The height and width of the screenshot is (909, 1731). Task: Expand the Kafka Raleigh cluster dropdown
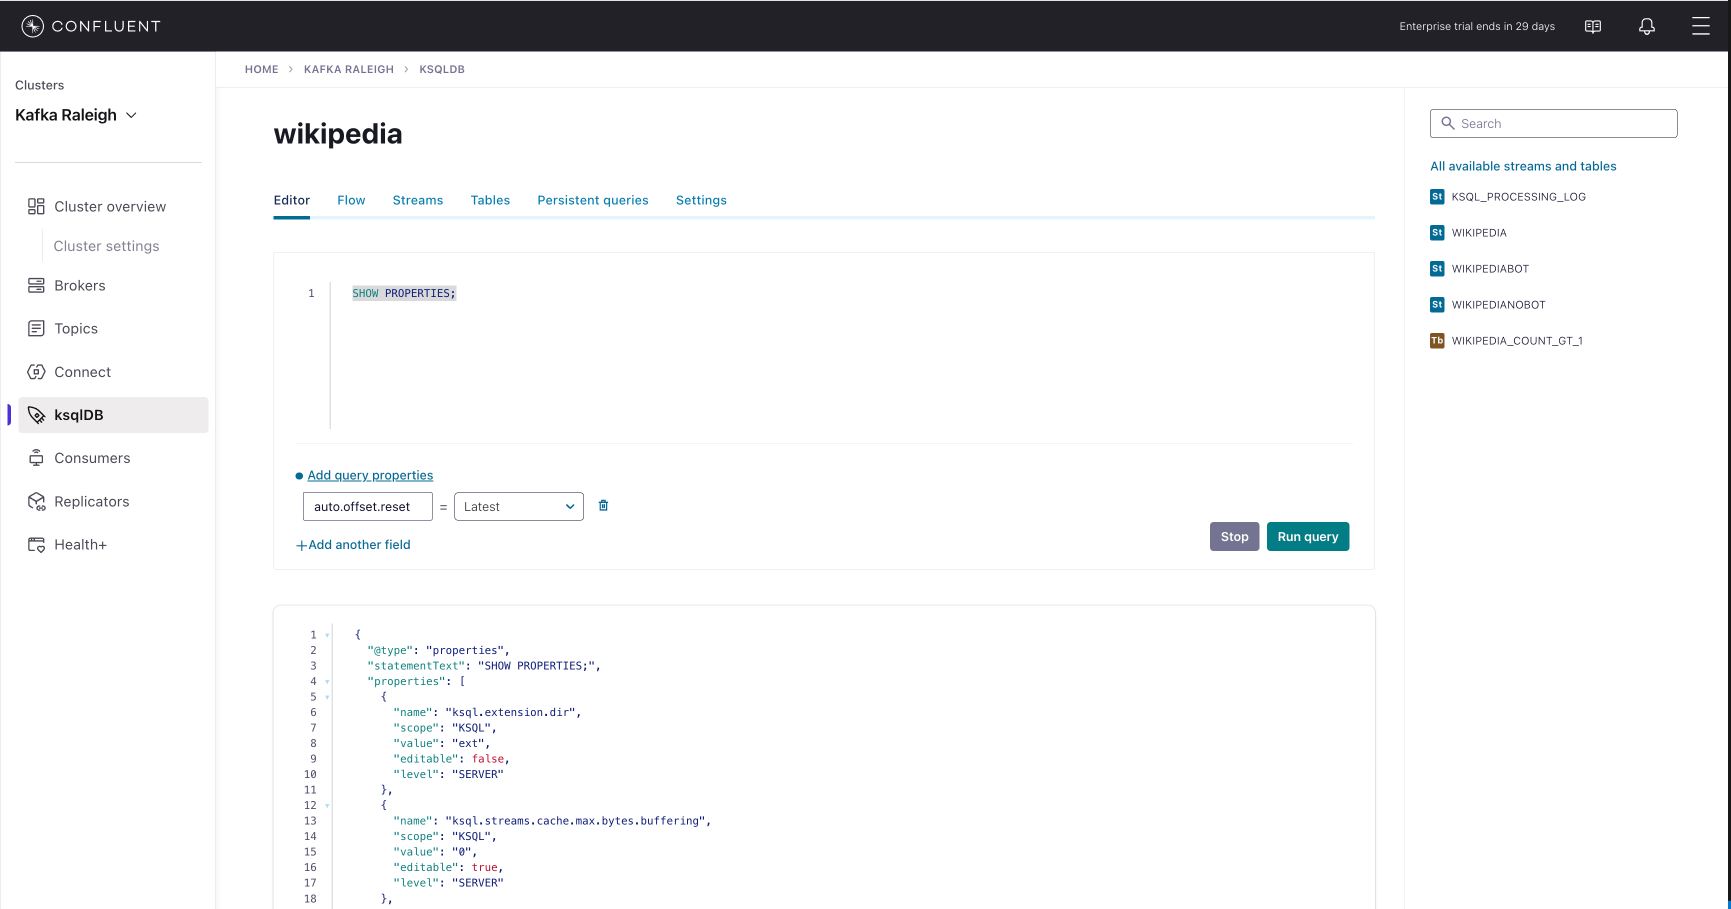pos(131,115)
